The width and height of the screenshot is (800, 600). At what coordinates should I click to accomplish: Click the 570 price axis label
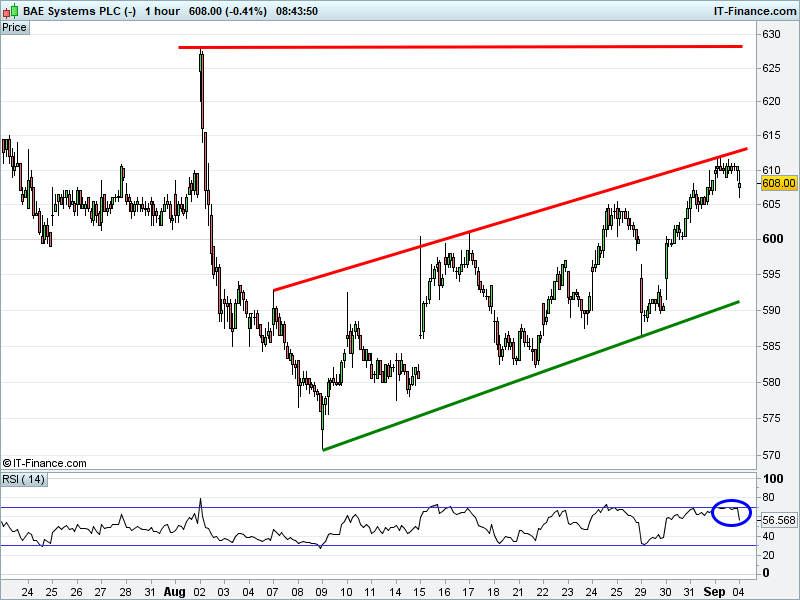pyautogui.click(x=771, y=455)
